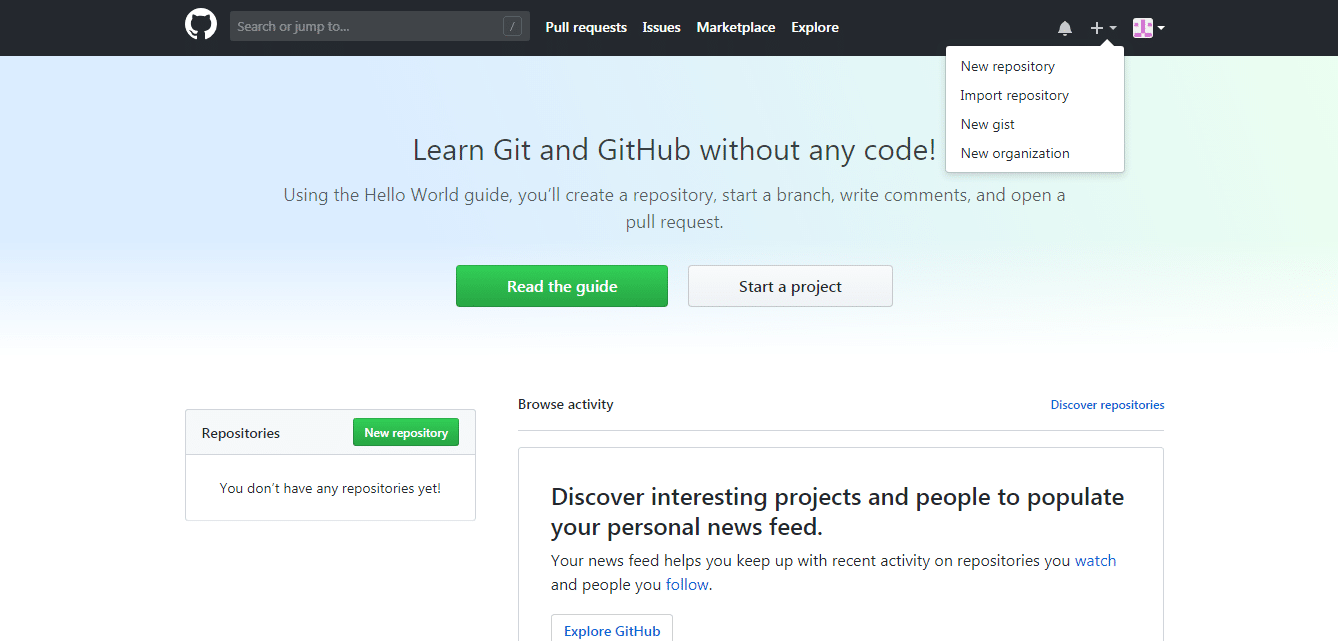Viewport: 1338px width, 641px height.
Task: Follow the Discover repositories link
Action: [x=1107, y=405]
